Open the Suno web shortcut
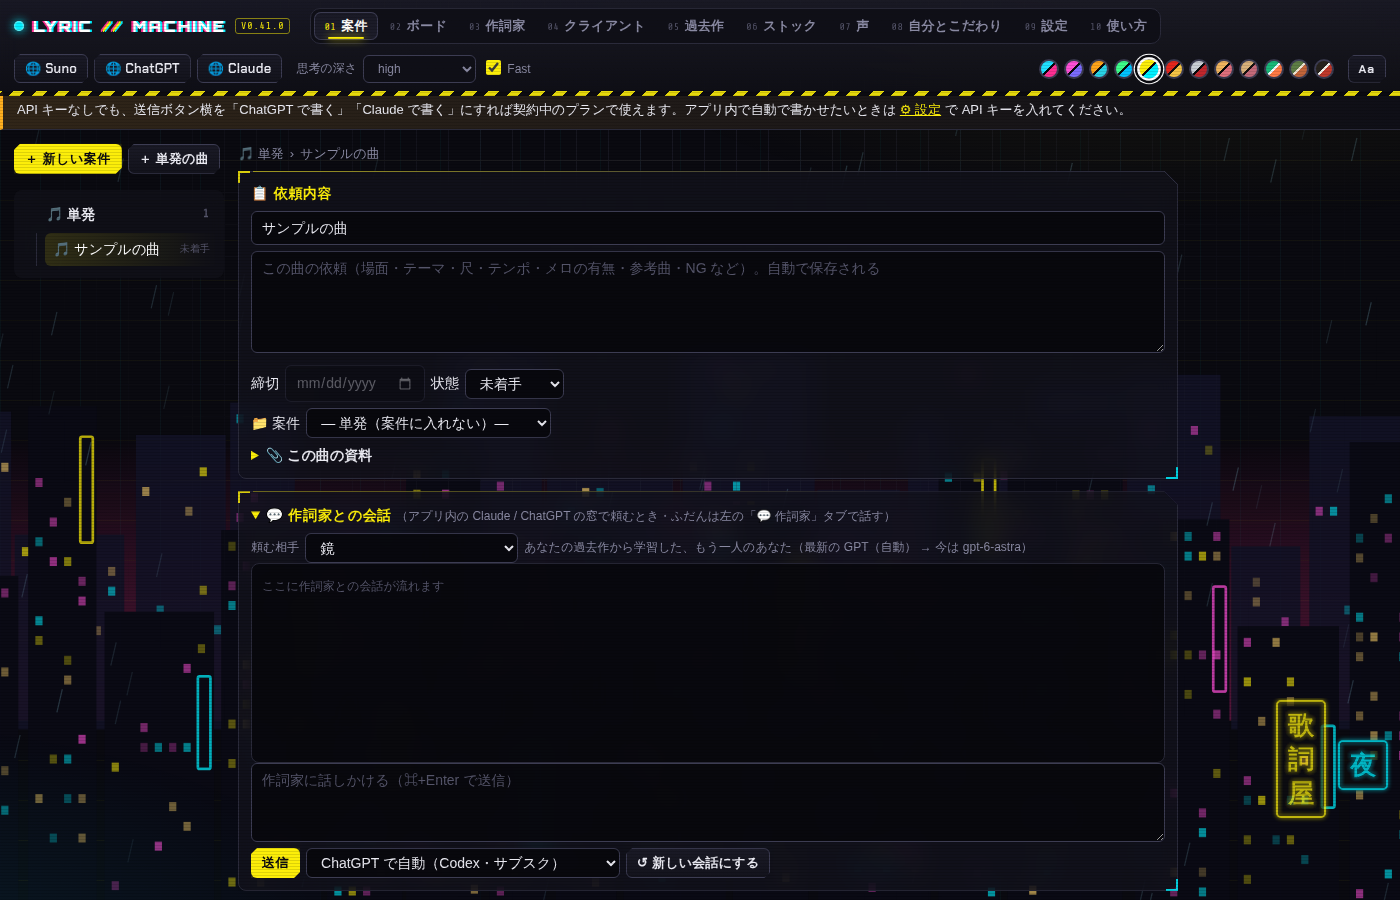Image resolution: width=1400 pixels, height=900 pixels. point(51,68)
